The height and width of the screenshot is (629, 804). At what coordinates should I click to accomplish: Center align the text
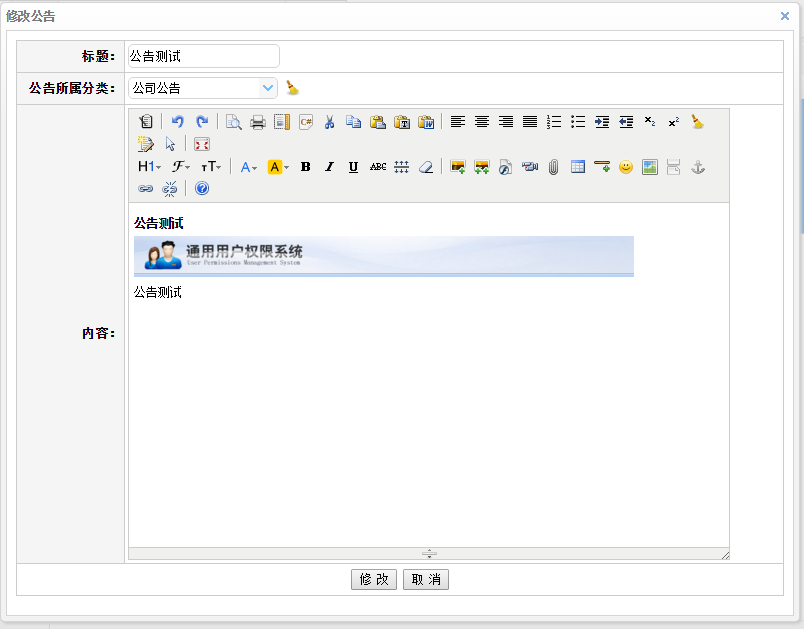(x=482, y=121)
